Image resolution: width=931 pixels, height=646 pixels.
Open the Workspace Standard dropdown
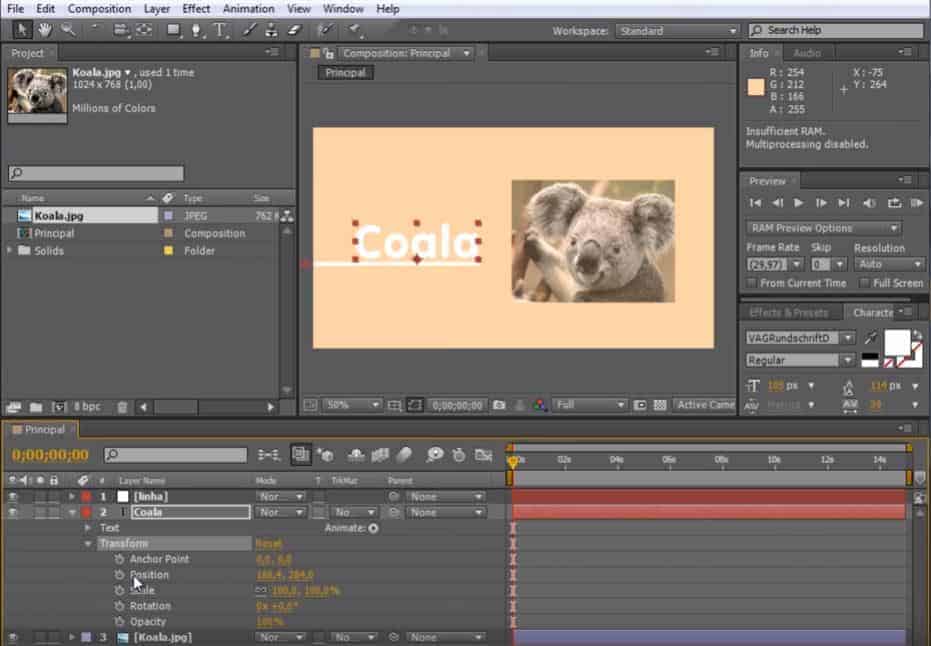pos(677,31)
